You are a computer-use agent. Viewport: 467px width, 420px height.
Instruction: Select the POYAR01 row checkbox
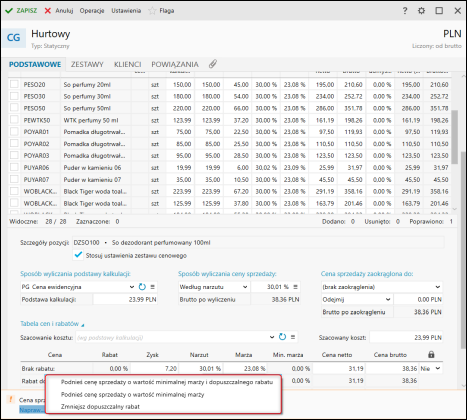tap(14, 132)
